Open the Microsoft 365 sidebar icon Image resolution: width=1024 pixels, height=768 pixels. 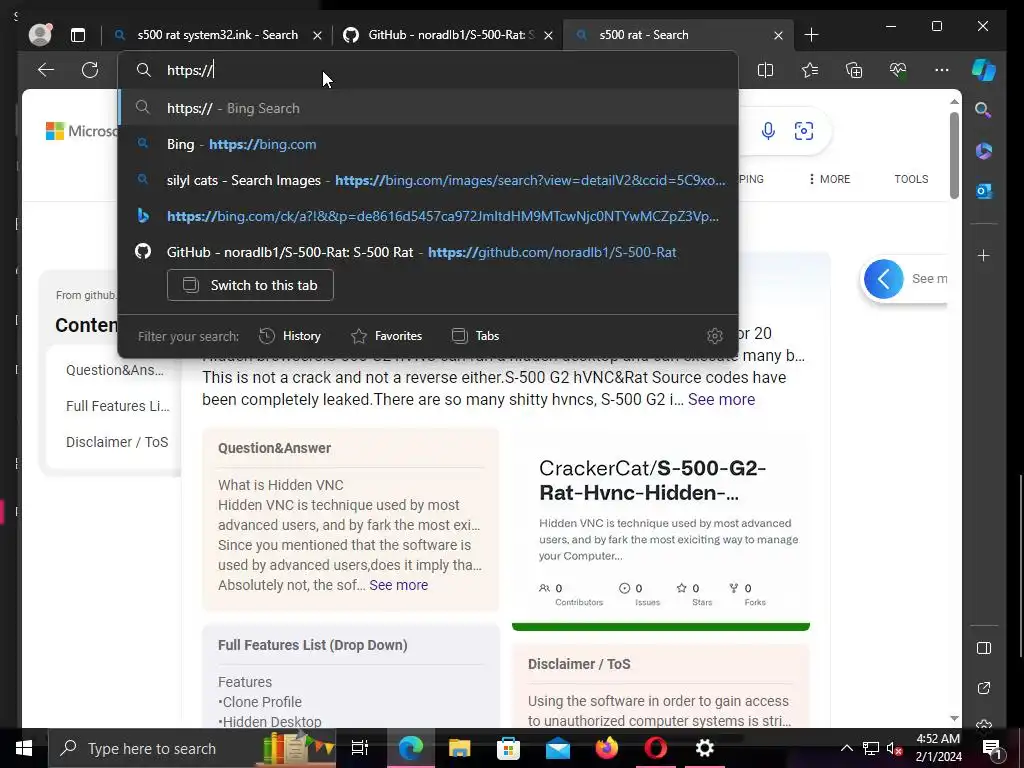coord(984,151)
